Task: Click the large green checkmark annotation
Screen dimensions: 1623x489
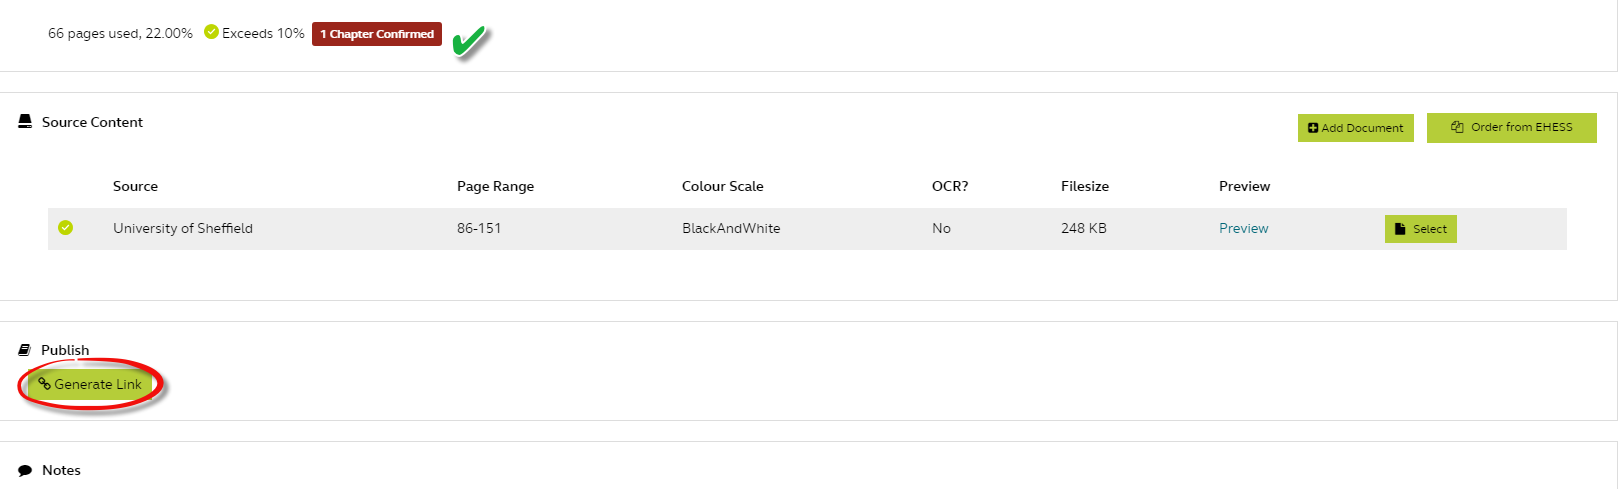Action: coord(469,41)
